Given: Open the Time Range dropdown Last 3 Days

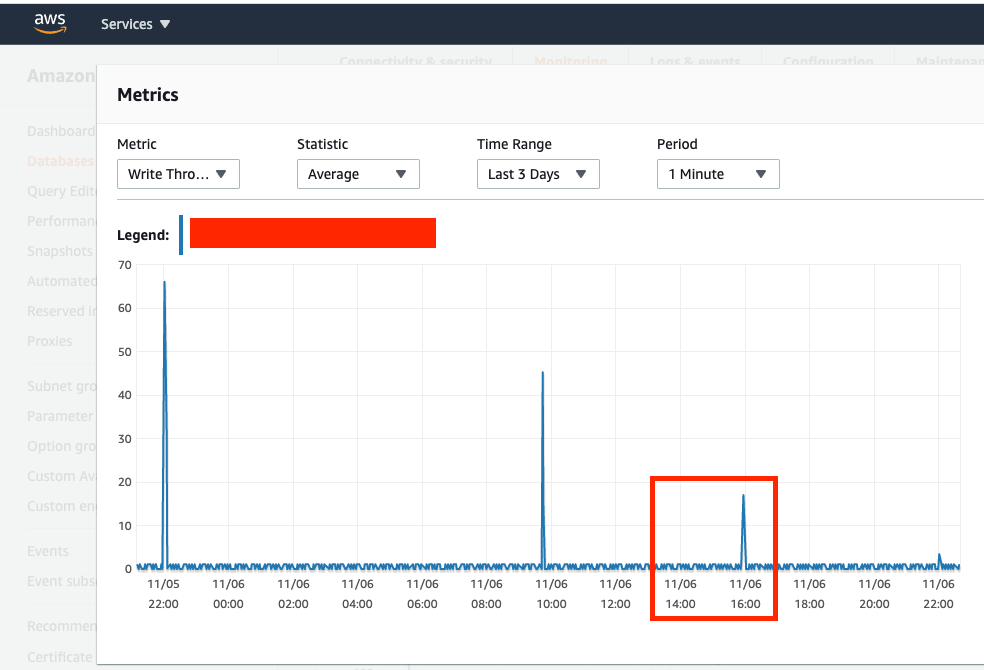Looking at the screenshot, I should point(538,174).
